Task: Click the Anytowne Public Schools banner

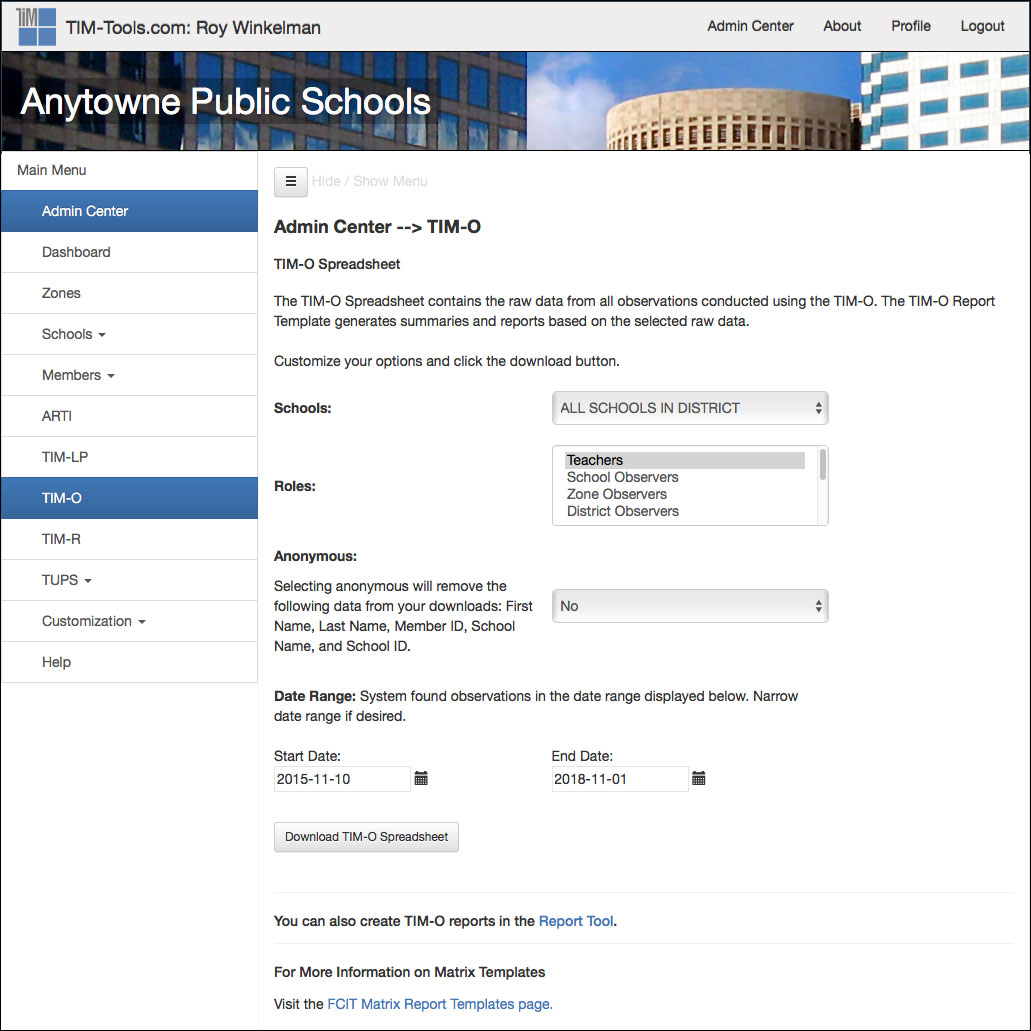Action: pos(516,101)
